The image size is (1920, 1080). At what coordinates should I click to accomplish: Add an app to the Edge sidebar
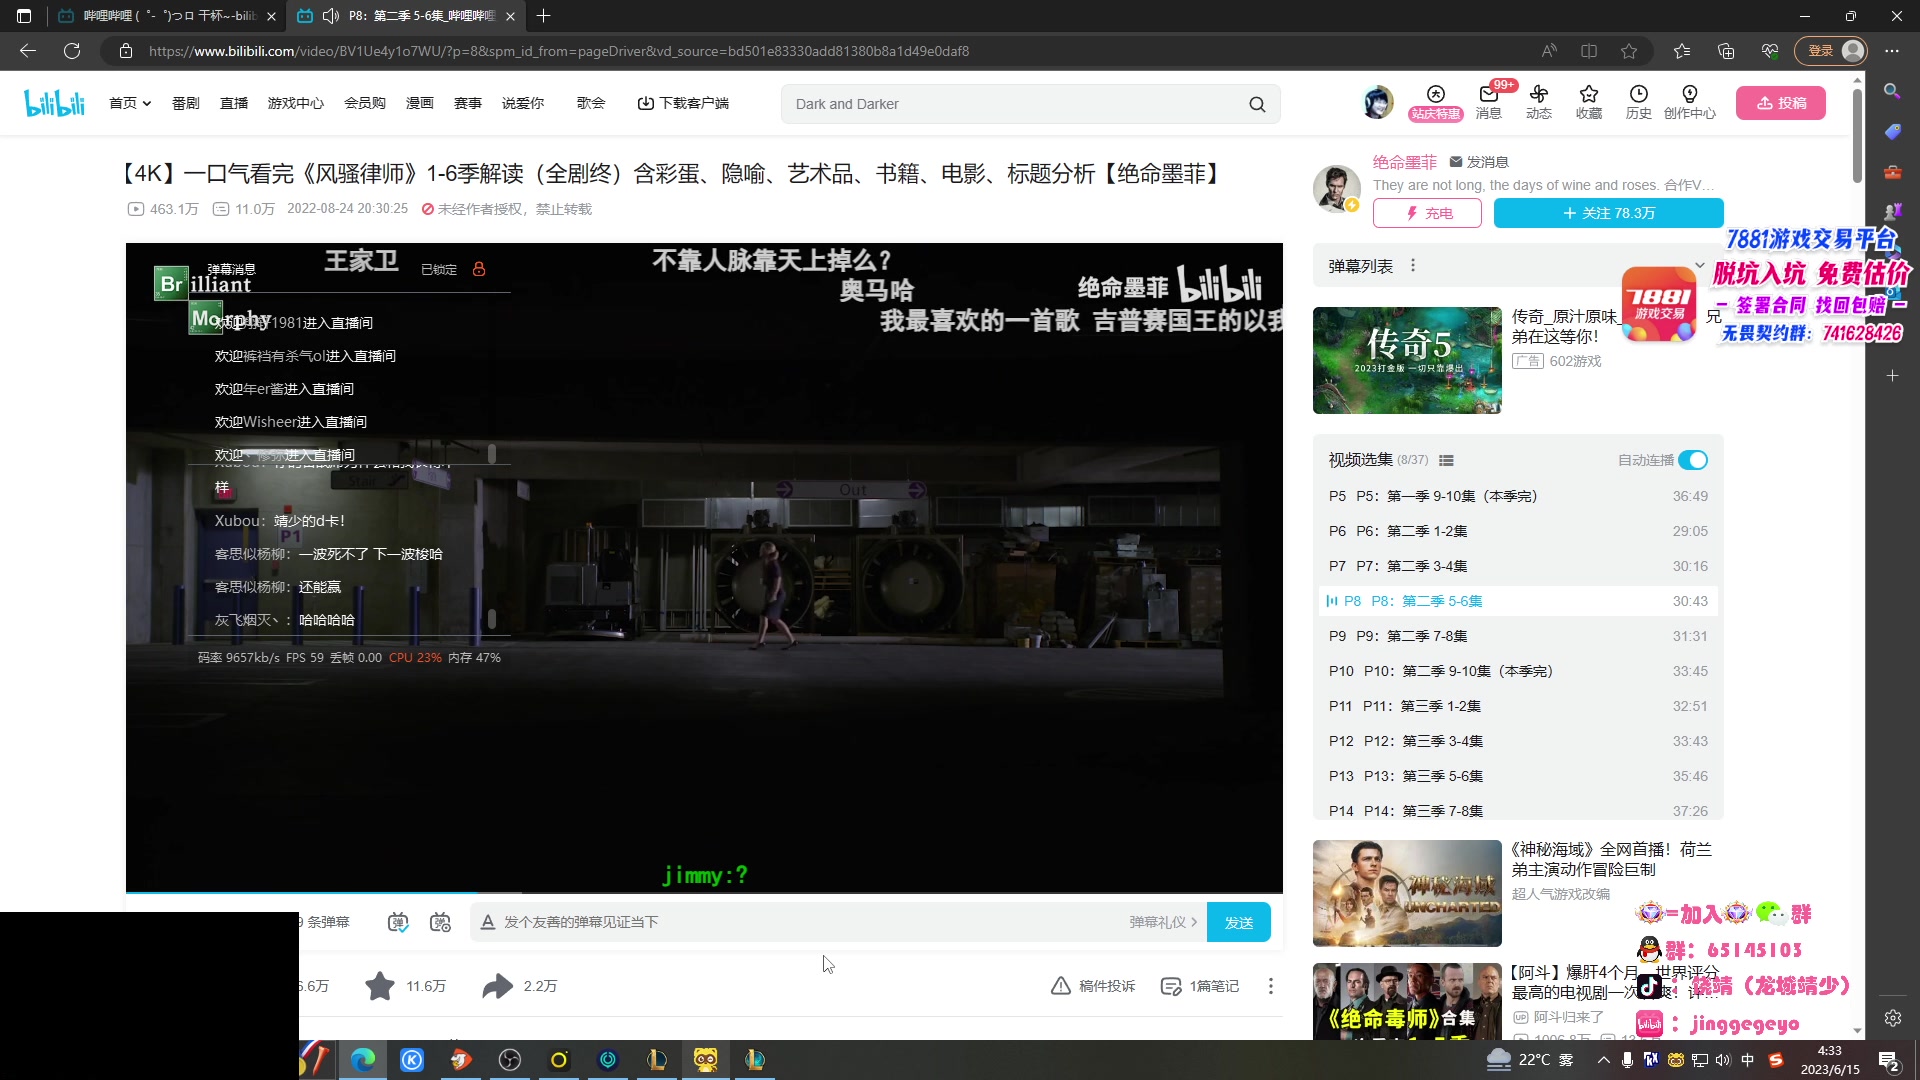(x=1892, y=376)
